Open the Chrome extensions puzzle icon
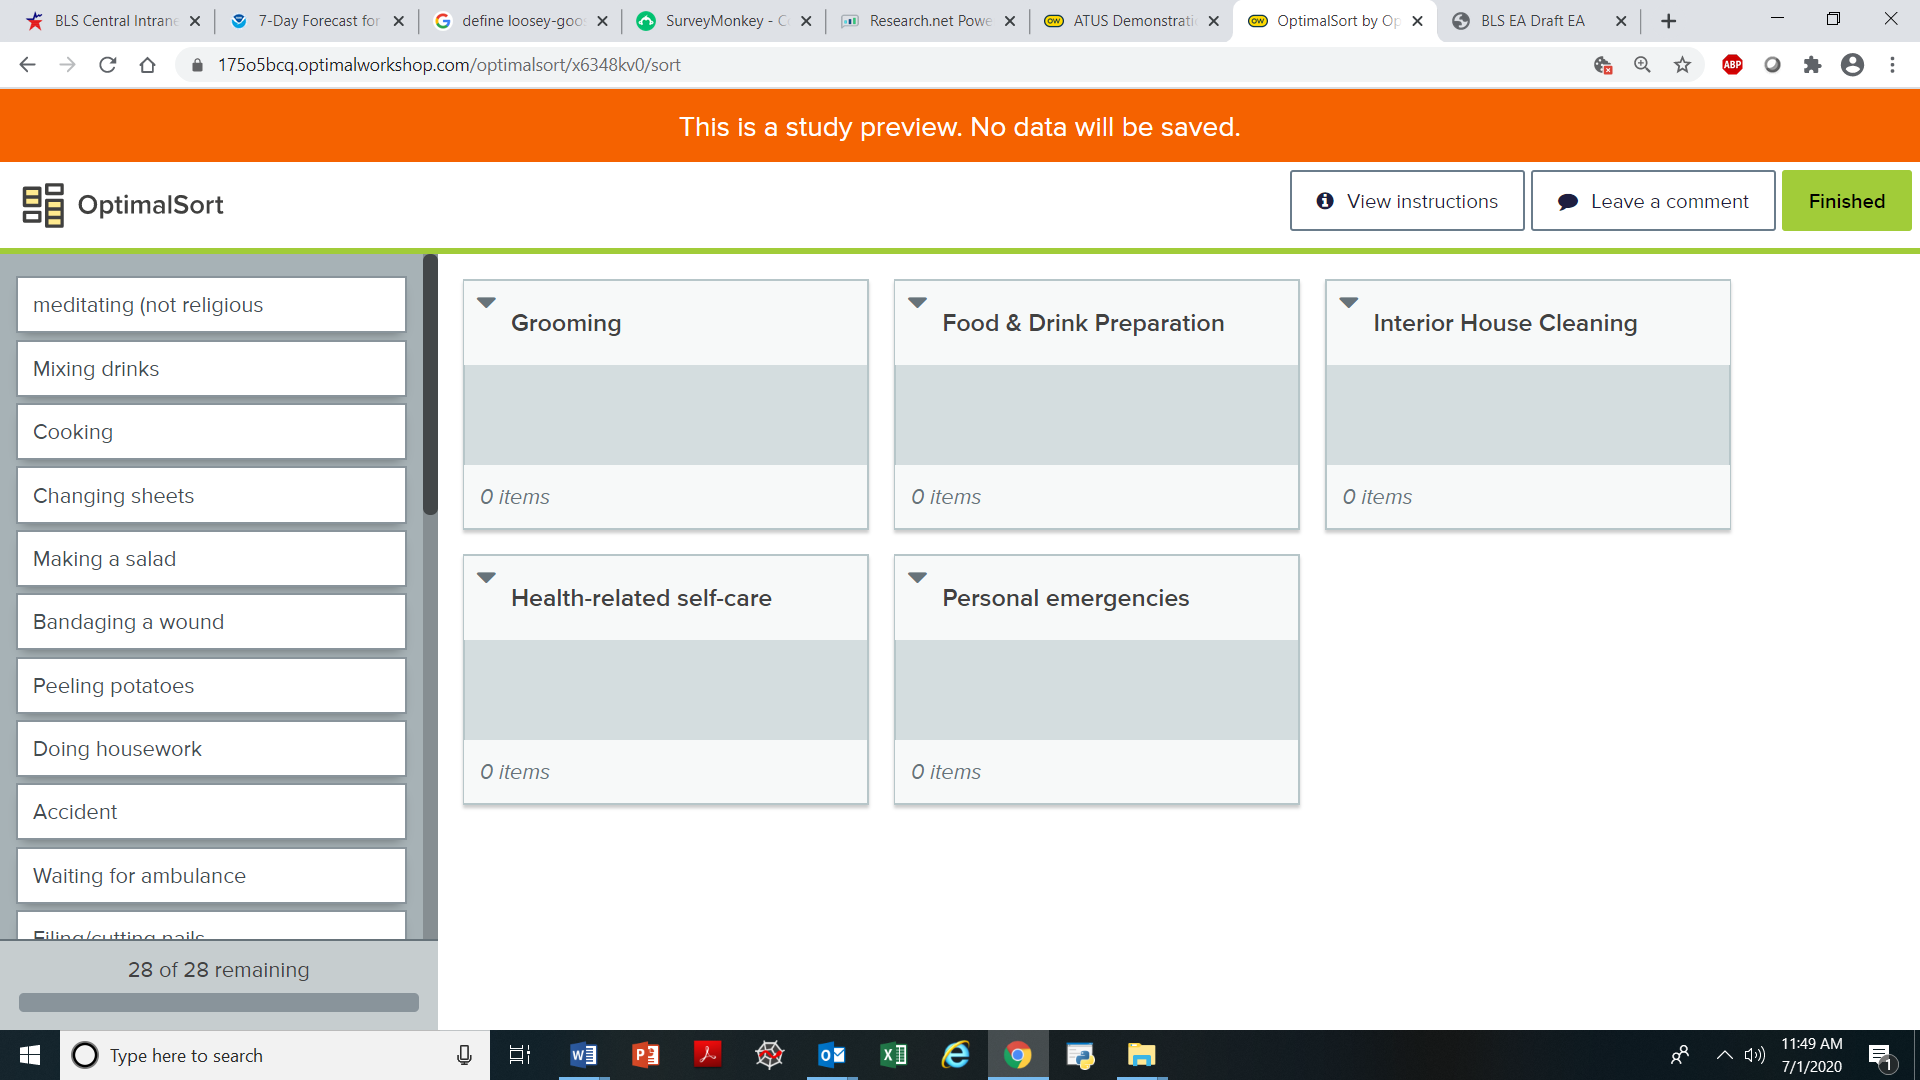This screenshot has height=1080, width=1920. [1812, 65]
